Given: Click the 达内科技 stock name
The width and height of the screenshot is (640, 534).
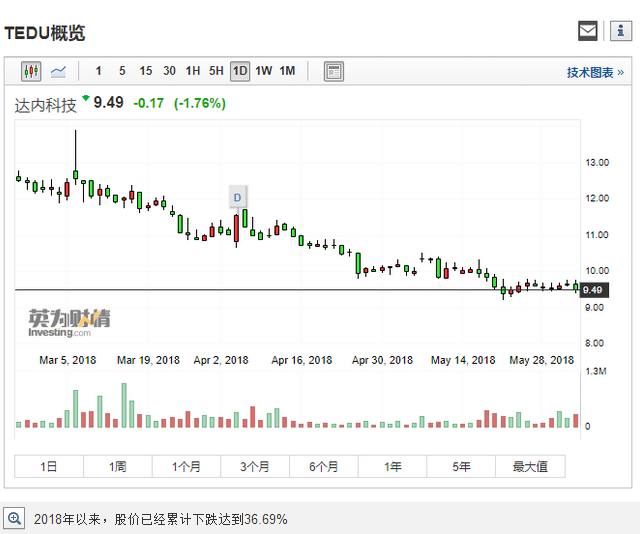Looking at the screenshot, I should [46, 105].
